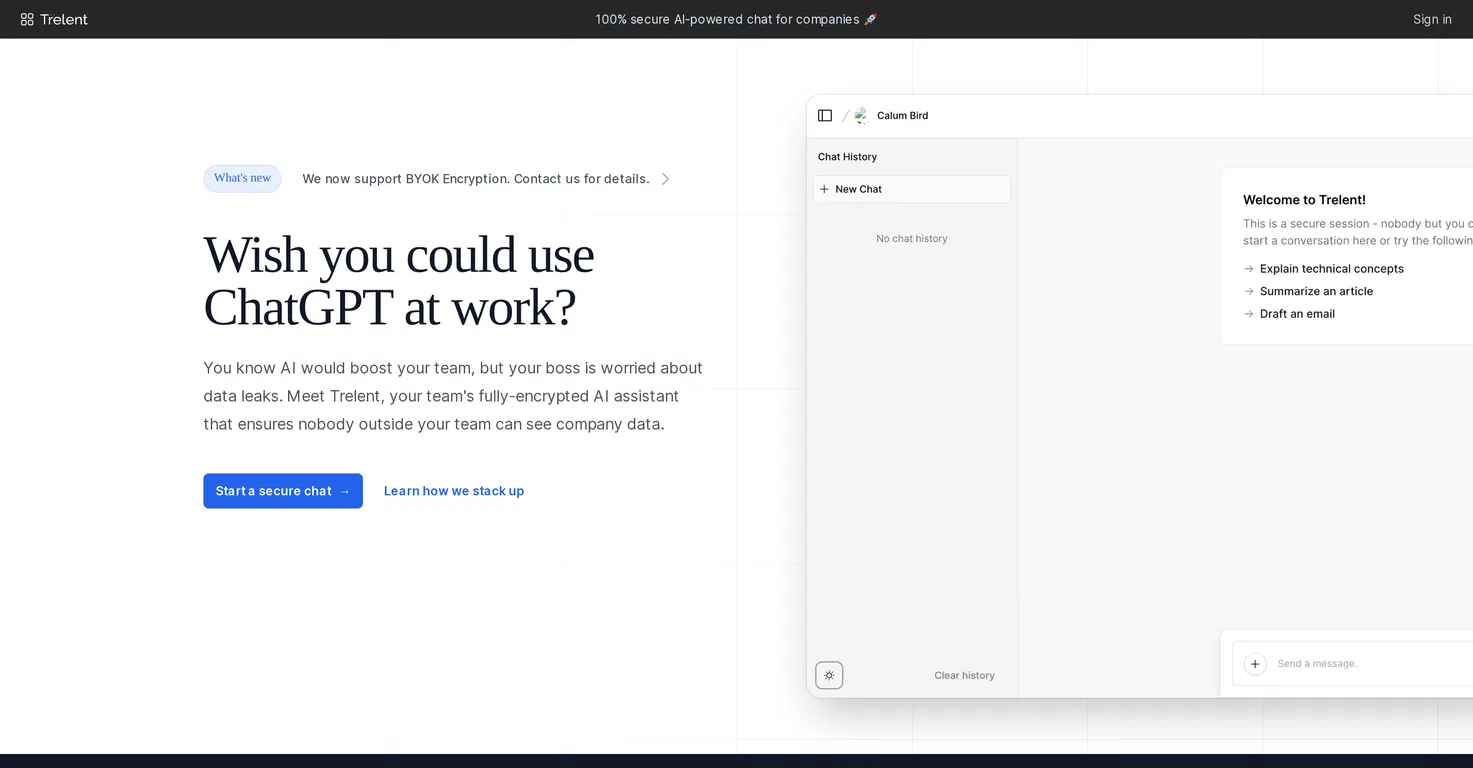Click Calum Bird's avatar image
This screenshot has height=768, width=1473.
pyautogui.click(x=861, y=116)
